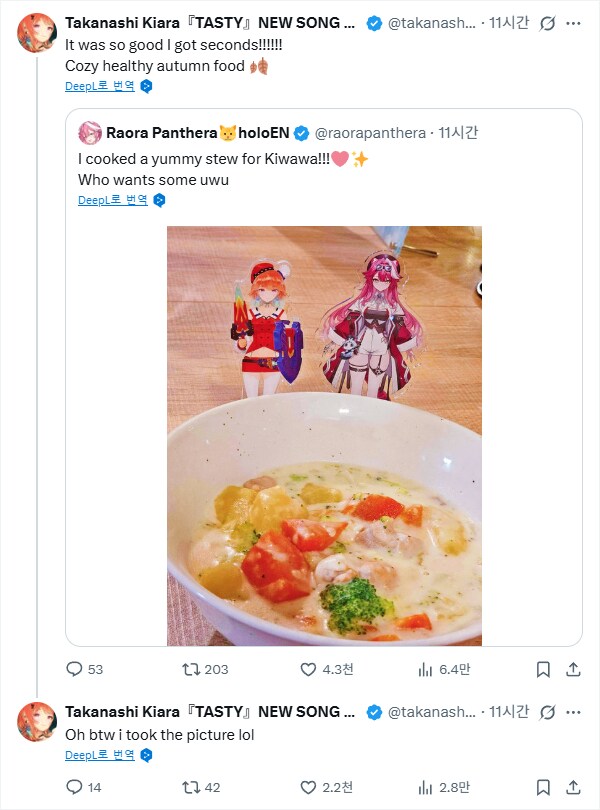Open Grok icon on the bottom tweet

[x=548, y=712]
